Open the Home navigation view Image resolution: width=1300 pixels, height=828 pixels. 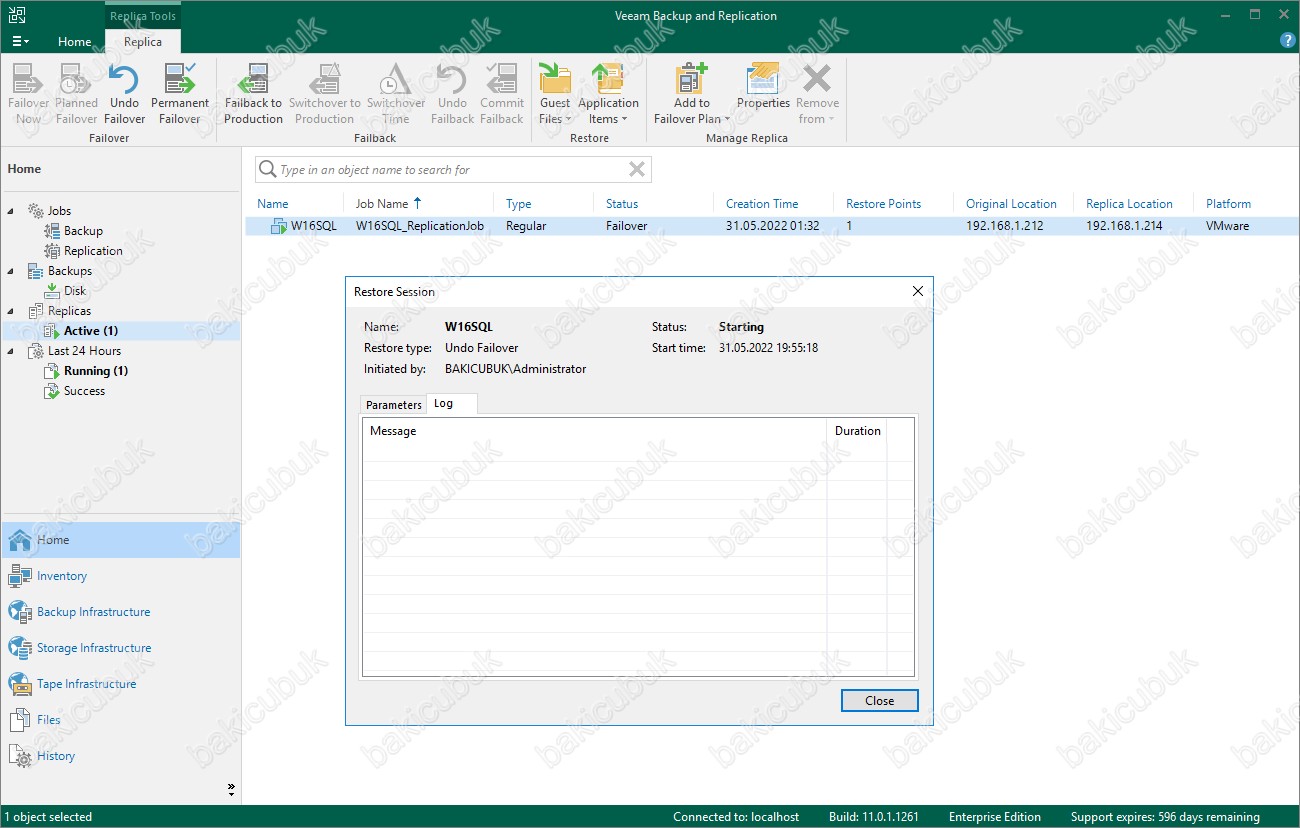[120, 540]
